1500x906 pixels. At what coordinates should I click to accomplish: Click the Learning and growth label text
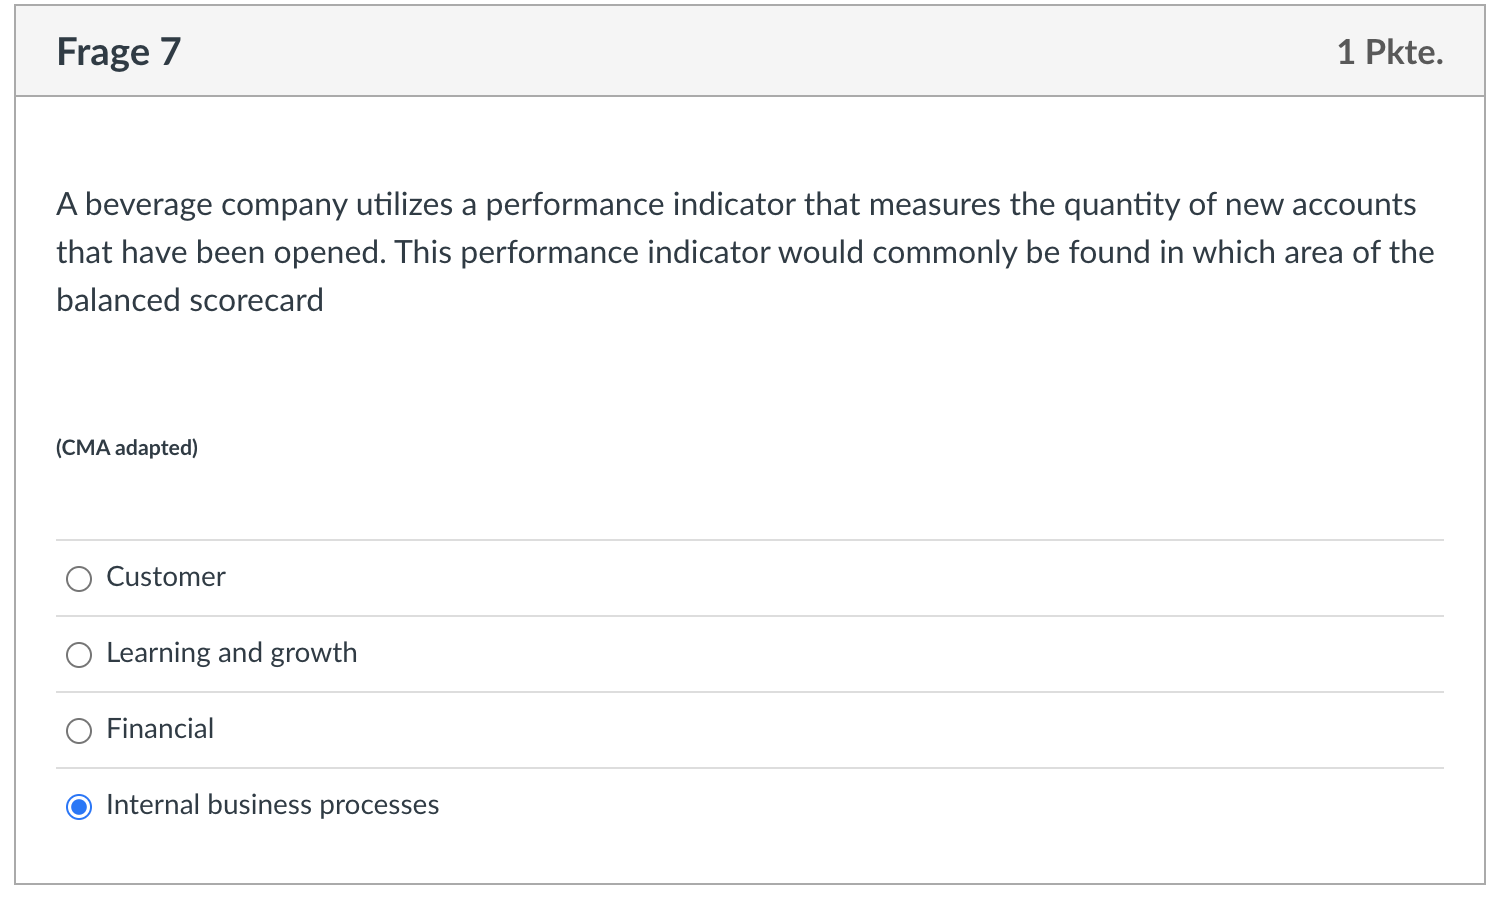[232, 653]
